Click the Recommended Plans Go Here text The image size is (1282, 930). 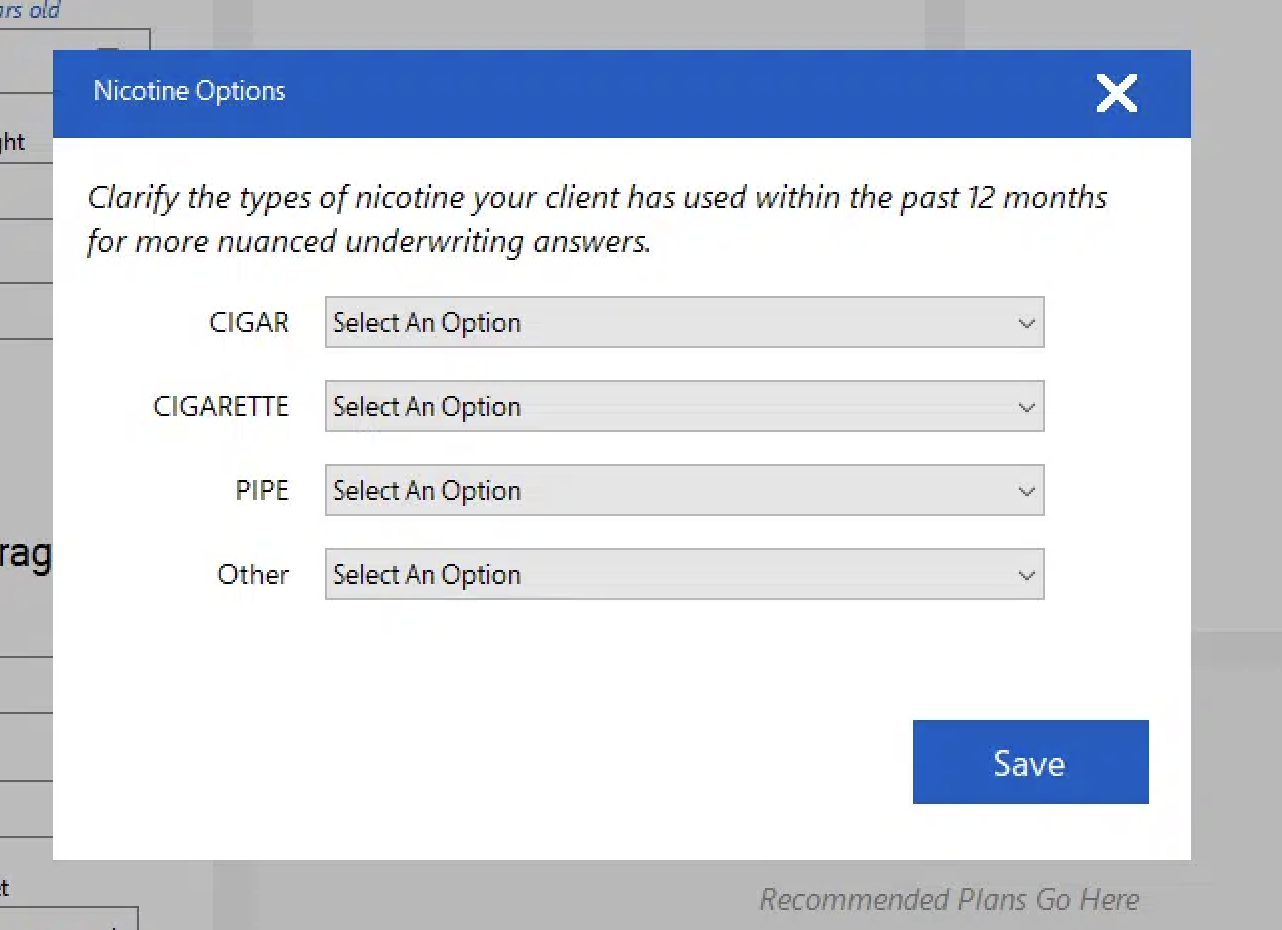(949, 899)
